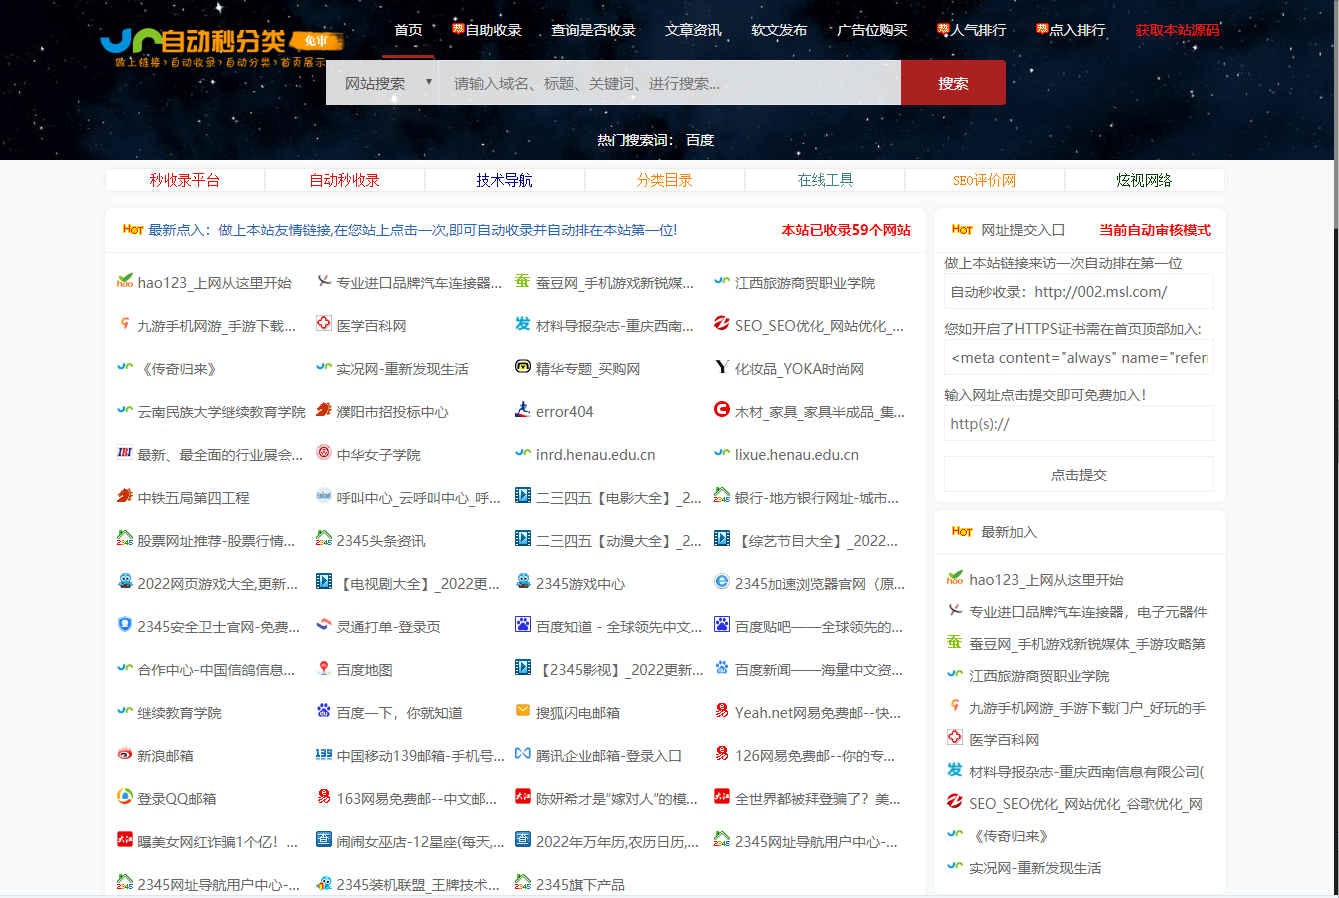Select the 在线工具 tab
This screenshot has width=1339, height=898.
[x=825, y=180]
